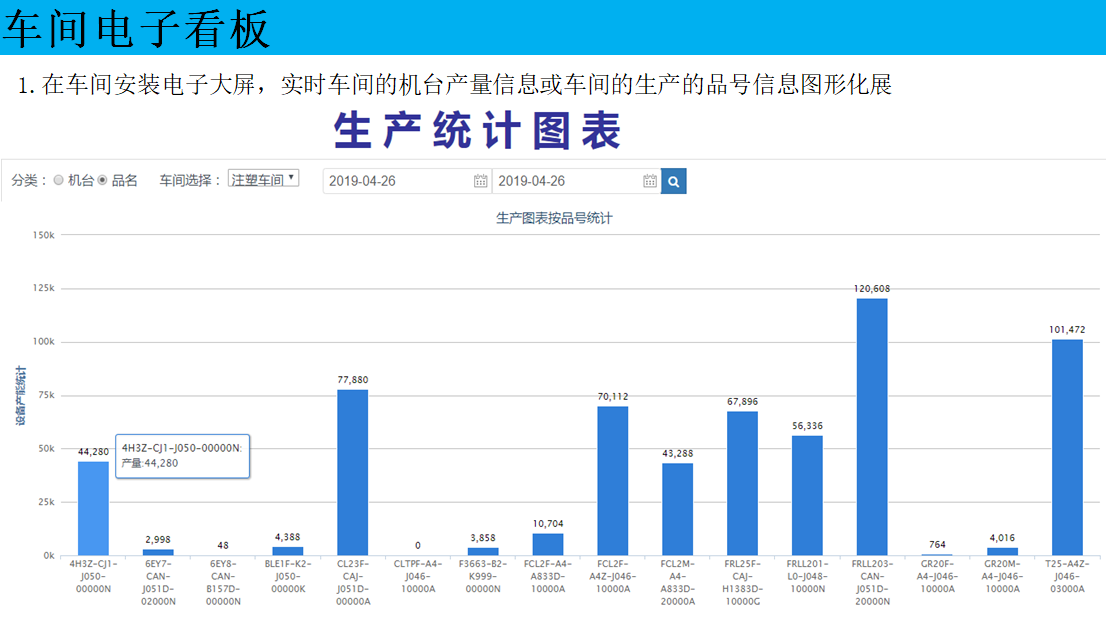Select the tallest bar FRLL203-CAN-J051D-20000N
1106x621 pixels.
872,427
